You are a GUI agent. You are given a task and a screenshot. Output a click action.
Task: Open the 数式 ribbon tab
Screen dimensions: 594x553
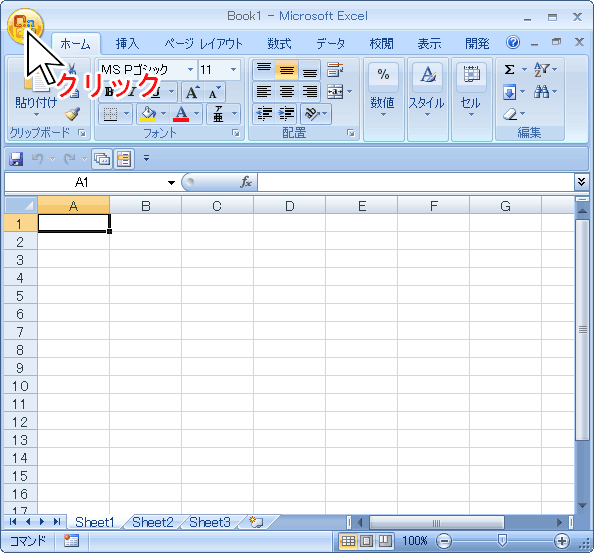tap(280, 44)
